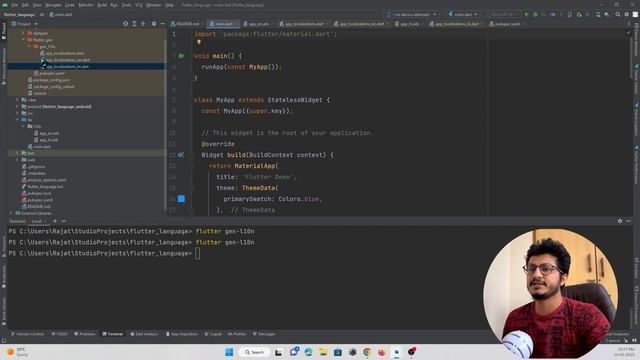Screen dimensions: 640x360
Task: Click the yellow lightbulb quick-fix icon
Action: (x=199, y=42)
